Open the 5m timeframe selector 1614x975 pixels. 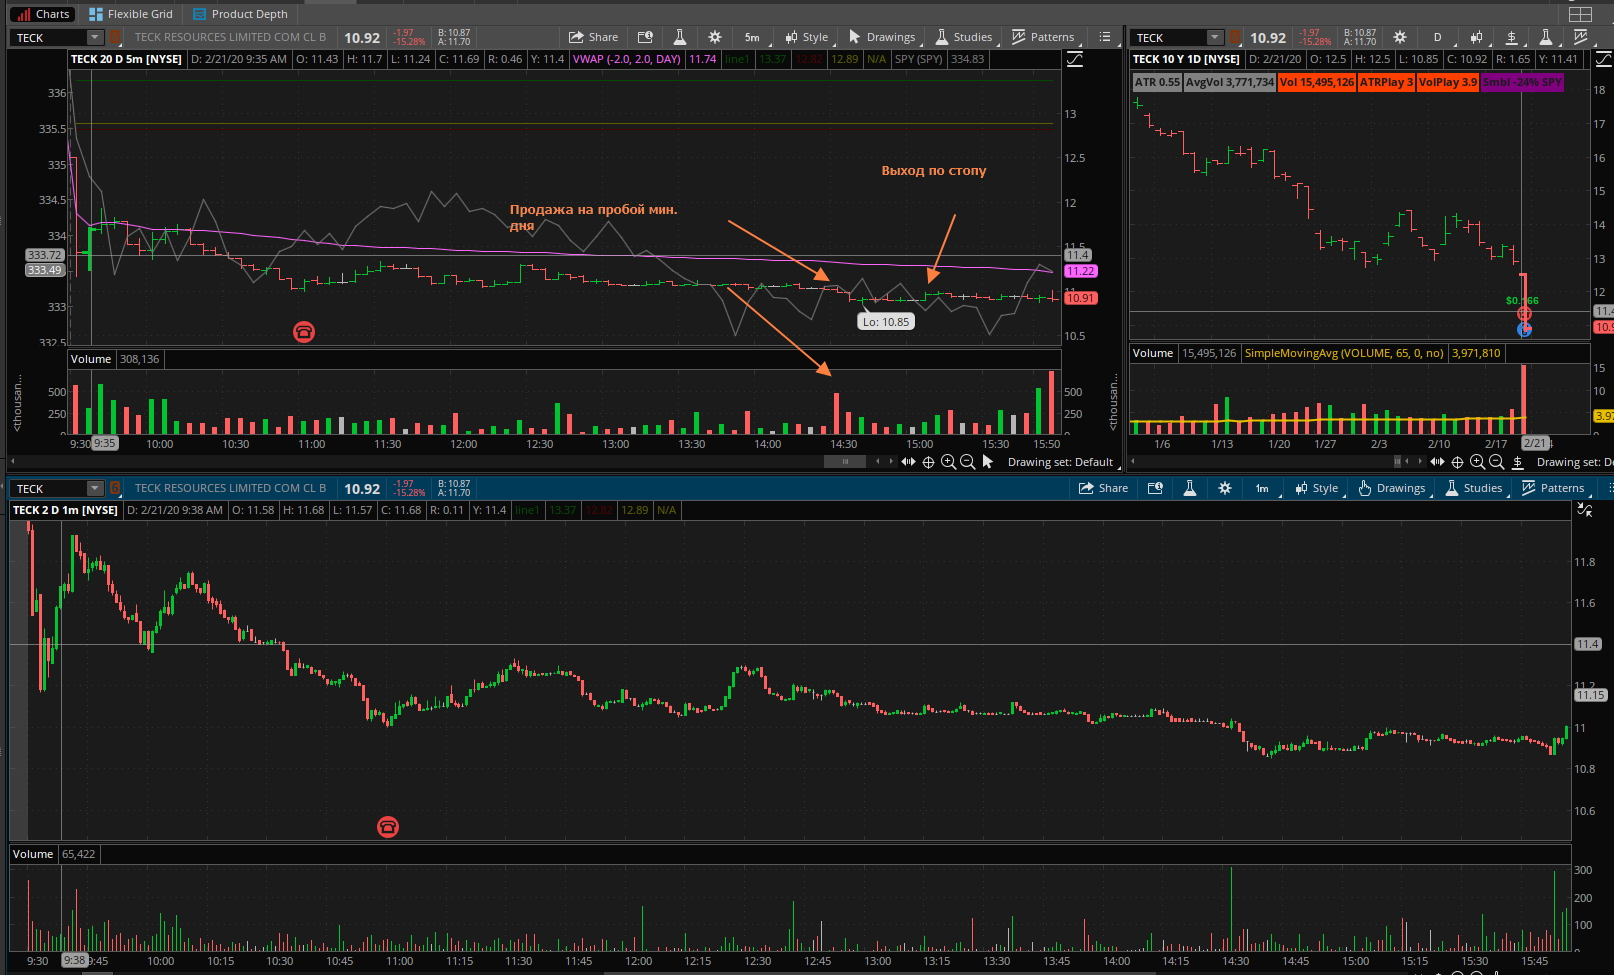(752, 37)
